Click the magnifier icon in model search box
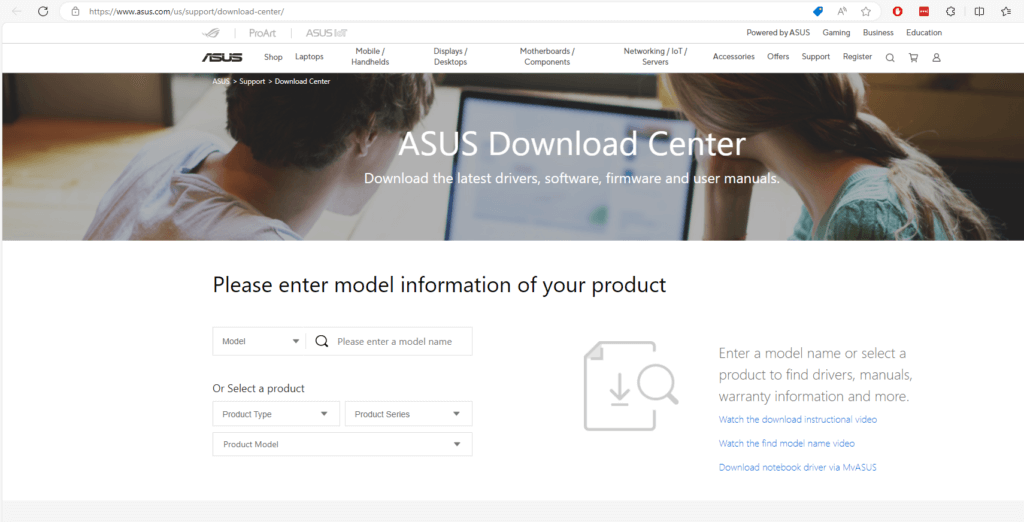The width and height of the screenshot is (1024, 522). tap(321, 341)
